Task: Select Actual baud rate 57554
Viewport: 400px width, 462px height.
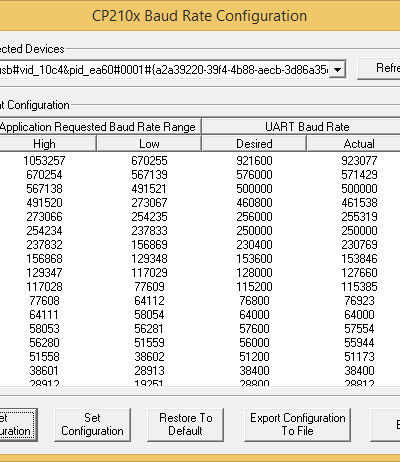Action: pos(359,329)
